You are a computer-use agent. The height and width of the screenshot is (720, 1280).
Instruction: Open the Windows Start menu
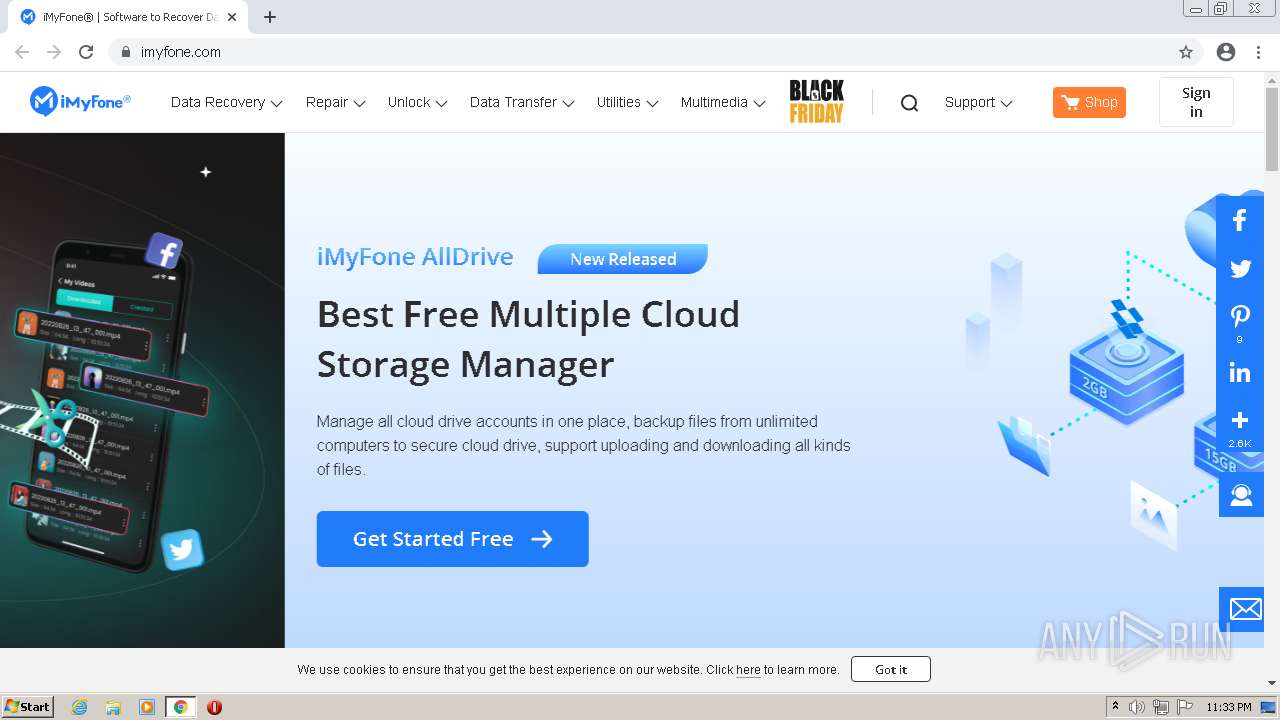point(27,706)
